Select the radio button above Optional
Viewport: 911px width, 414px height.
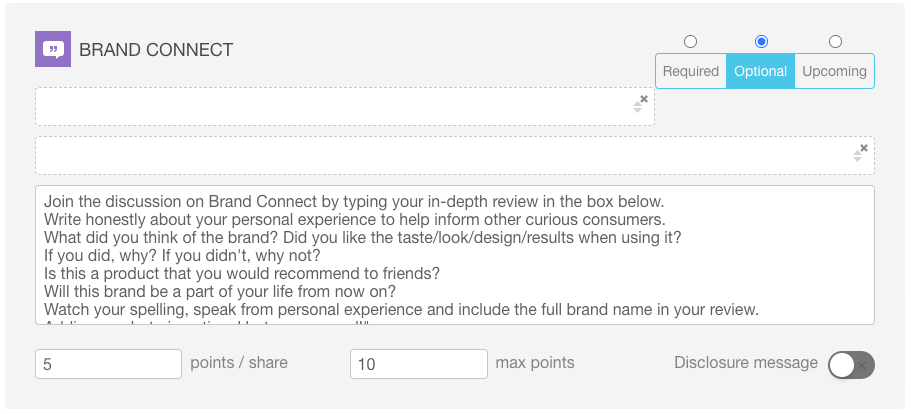(x=761, y=41)
